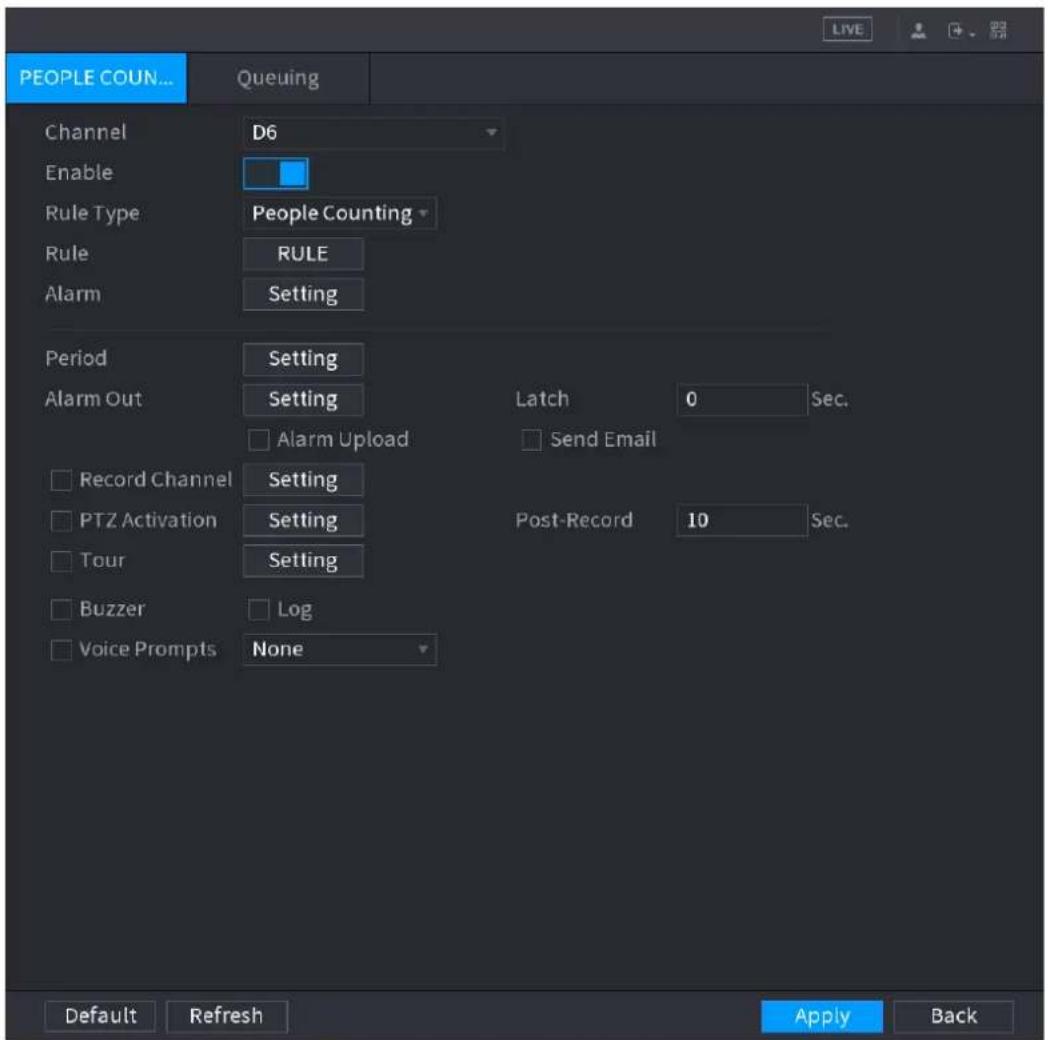Switch to the Queuing tab
The image size is (1048, 1040).
278,78
